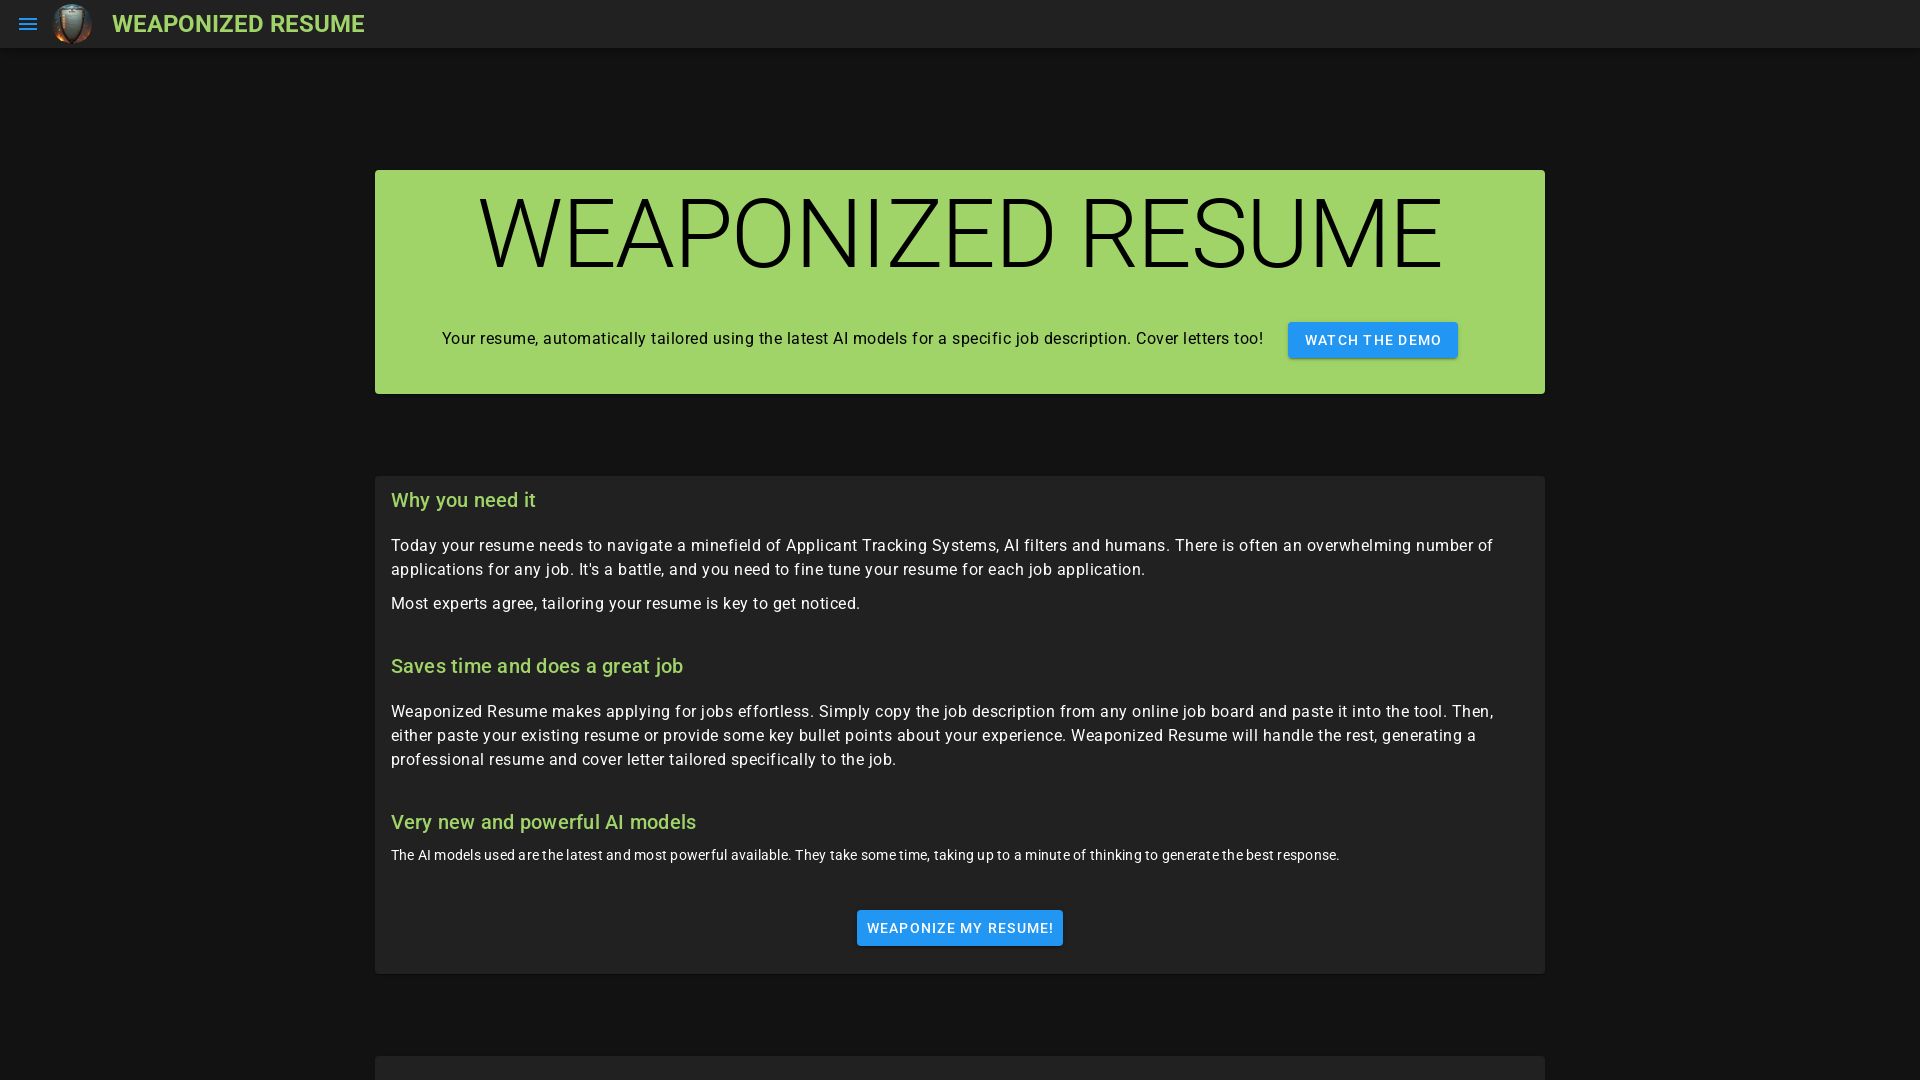The width and height of the screenshot is (1920, 1080).
Task: Click the 'Saves time and does a great job' heading
Action: (x=537, y=666)
